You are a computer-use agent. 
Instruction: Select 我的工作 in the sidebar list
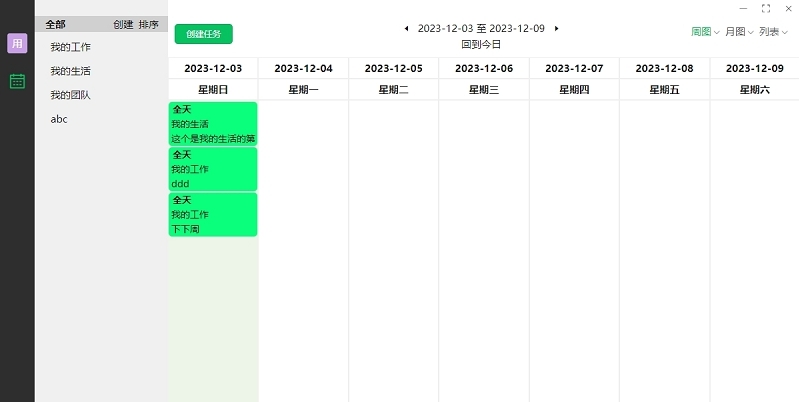[x=70, y=47]
